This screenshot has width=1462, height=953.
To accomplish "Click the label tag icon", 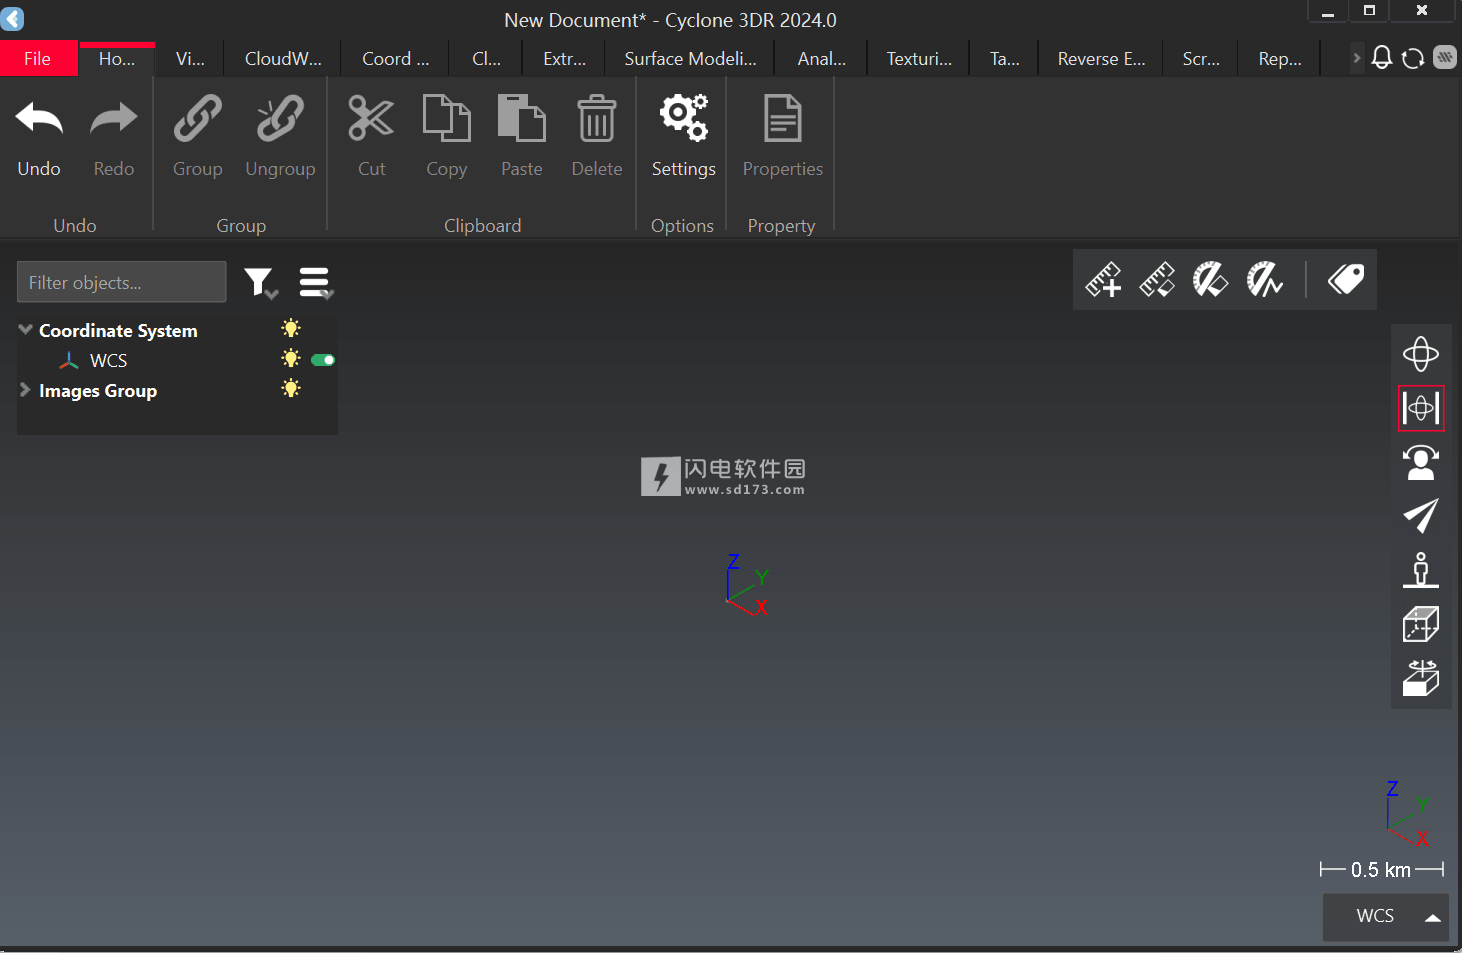I will coord(1346,279).
